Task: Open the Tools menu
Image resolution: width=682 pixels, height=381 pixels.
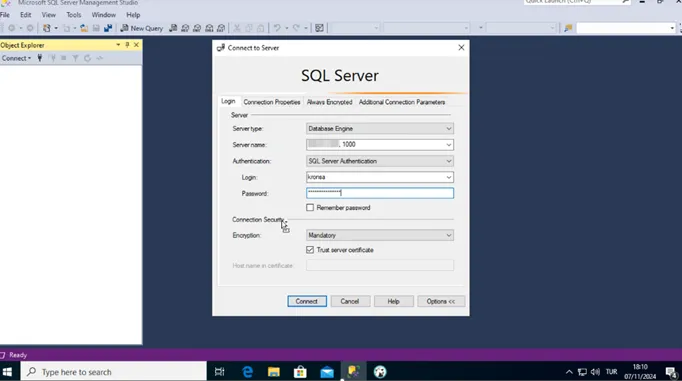Action: point(74,15)
